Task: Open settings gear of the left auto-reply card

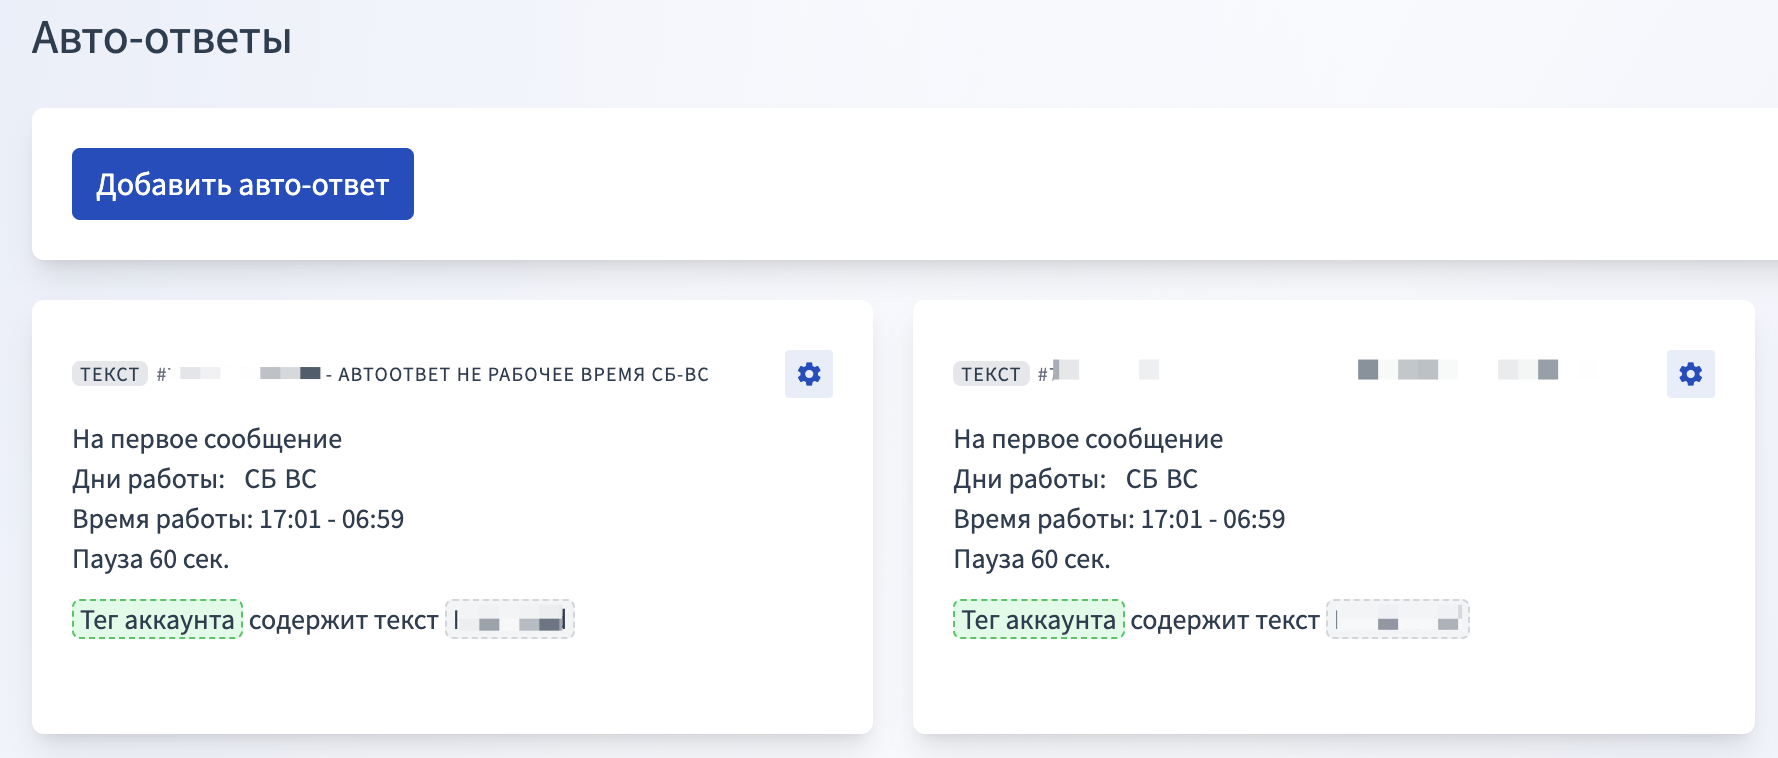Action: [x=808, y=374]
